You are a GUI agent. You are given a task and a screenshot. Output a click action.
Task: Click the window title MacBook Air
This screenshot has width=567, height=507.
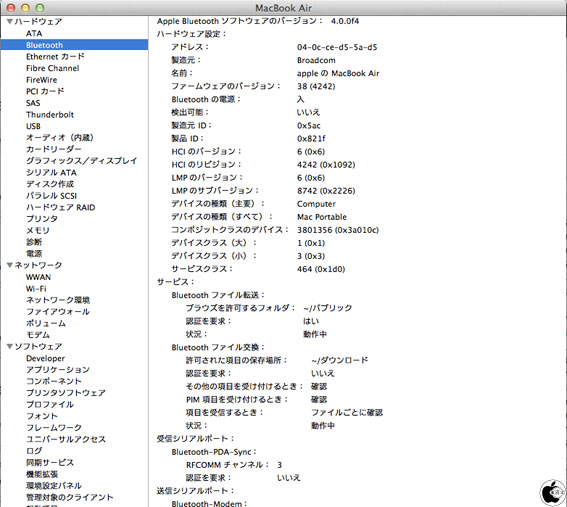tap(284, 8)
